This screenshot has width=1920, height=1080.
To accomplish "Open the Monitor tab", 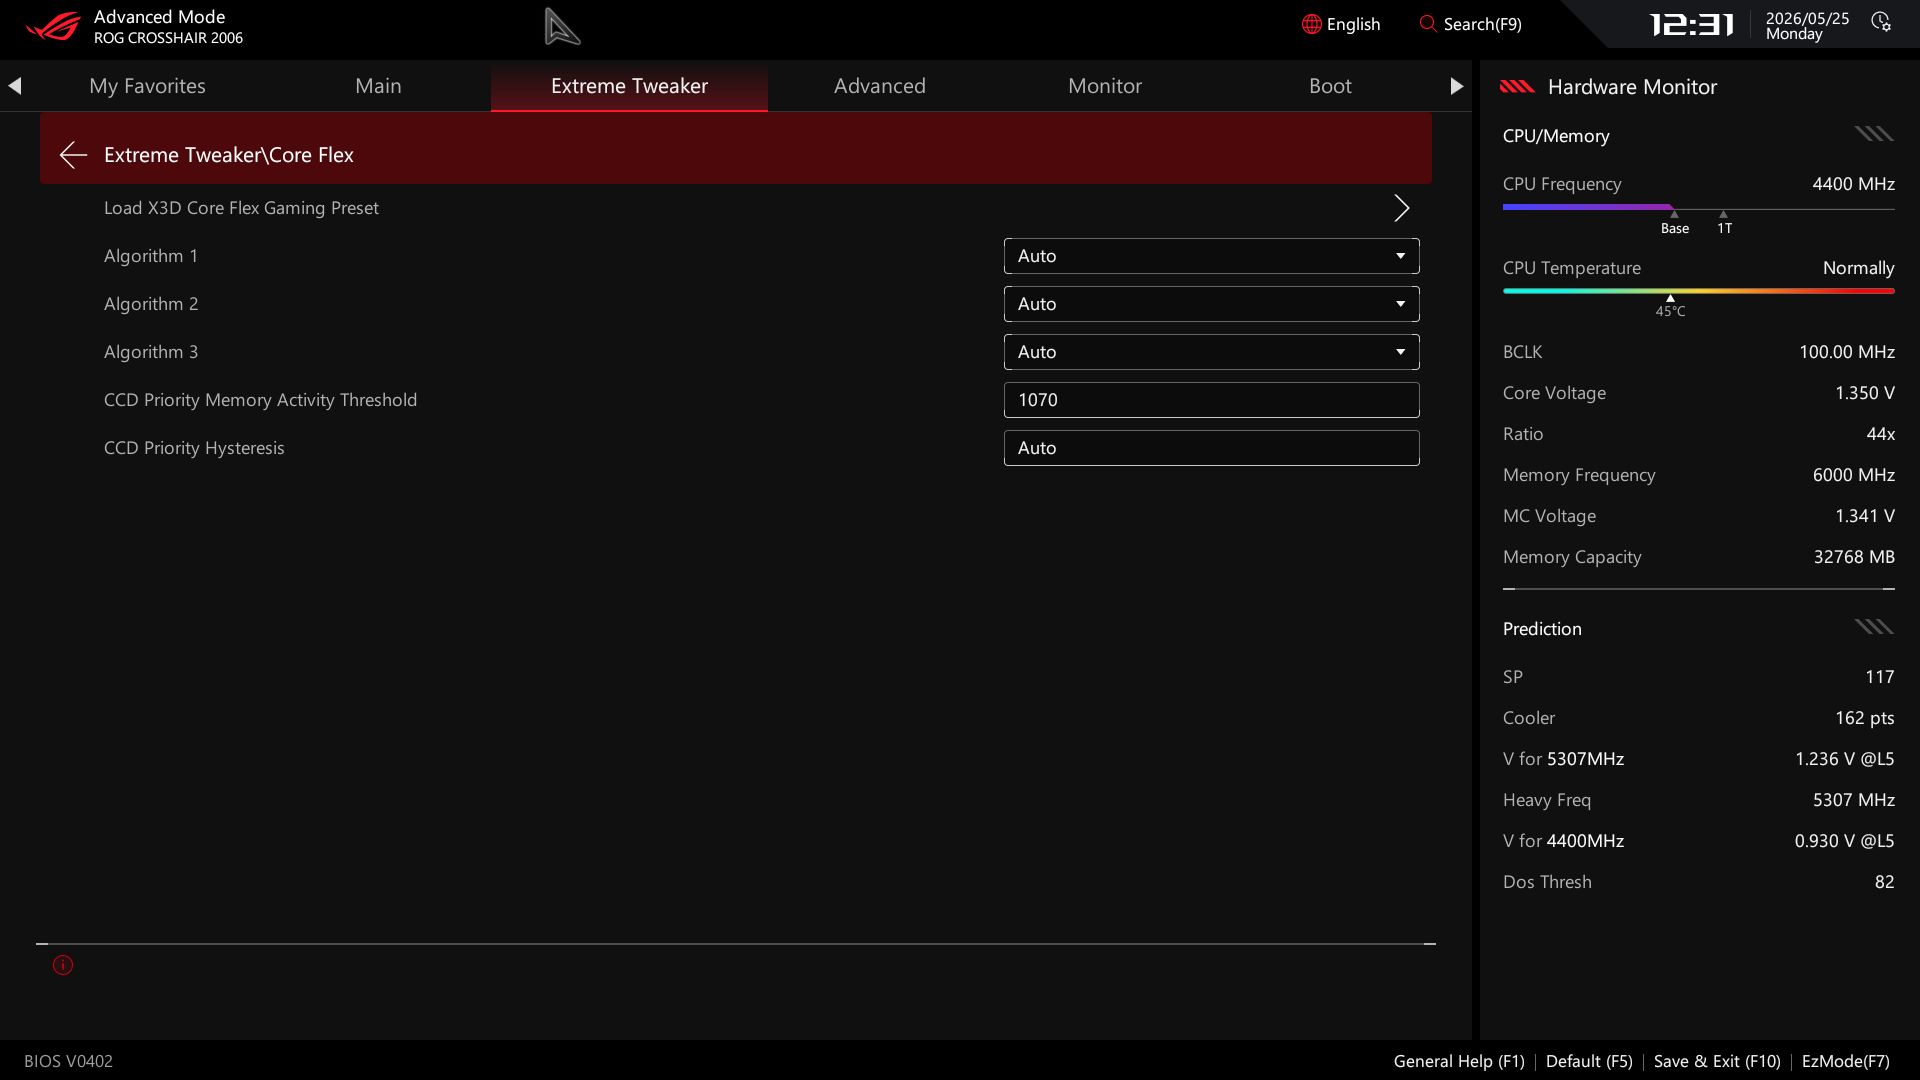I will (x=1105, y=86).
